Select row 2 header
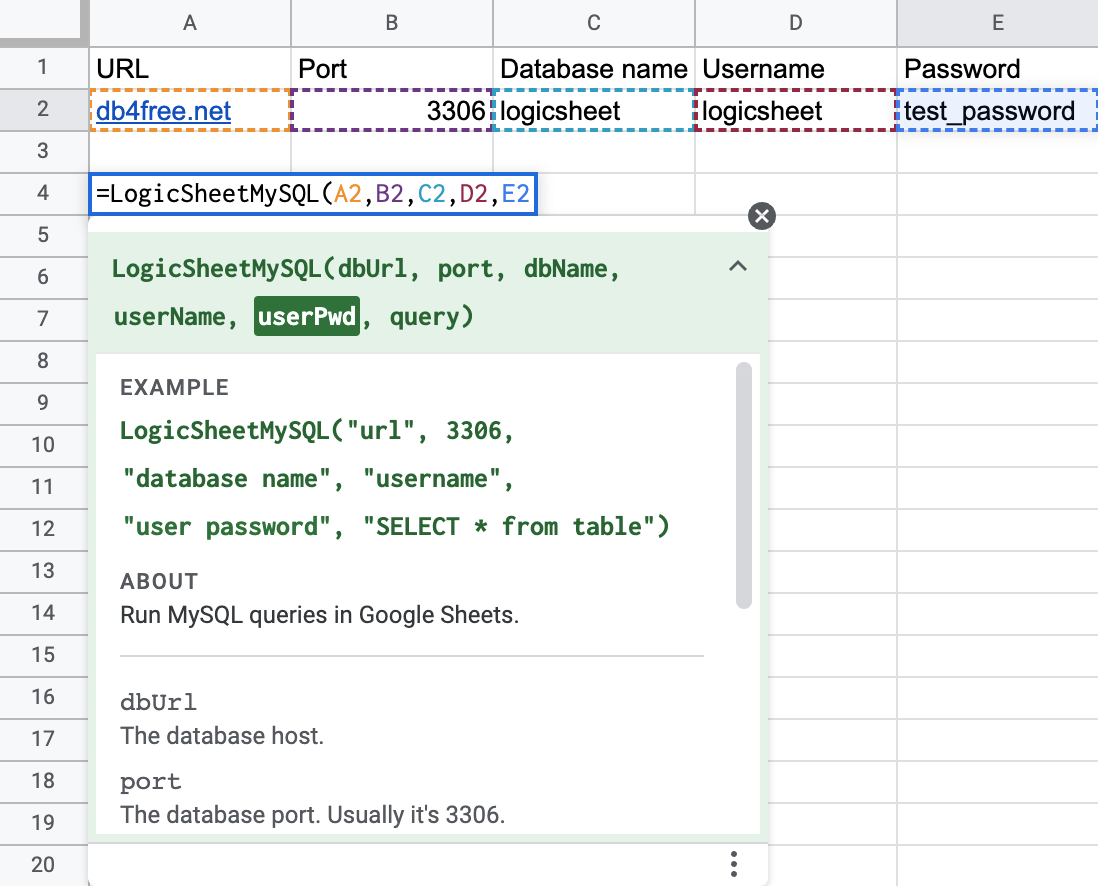The image size is (1098, 886). click(42, 109)
